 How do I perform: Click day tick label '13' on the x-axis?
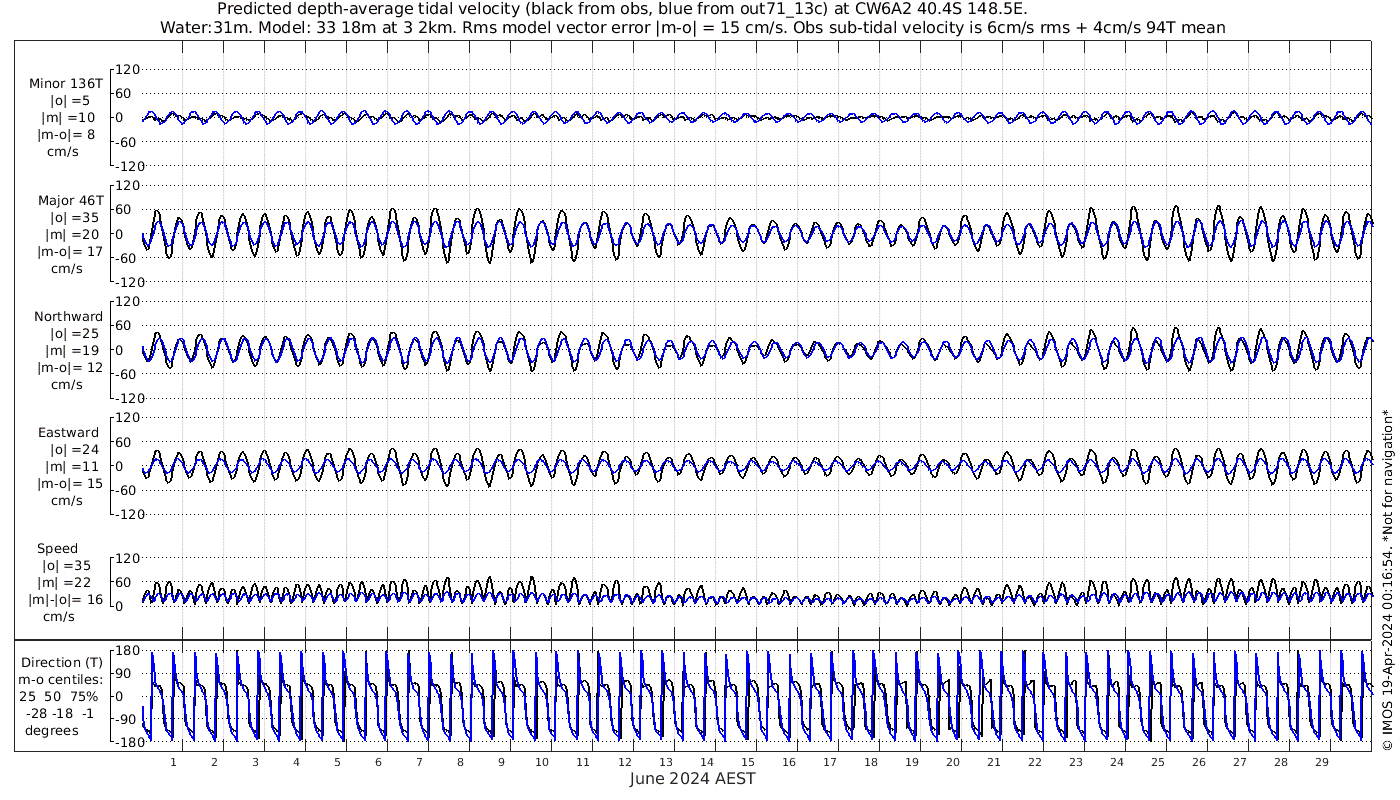coord(665,762)
